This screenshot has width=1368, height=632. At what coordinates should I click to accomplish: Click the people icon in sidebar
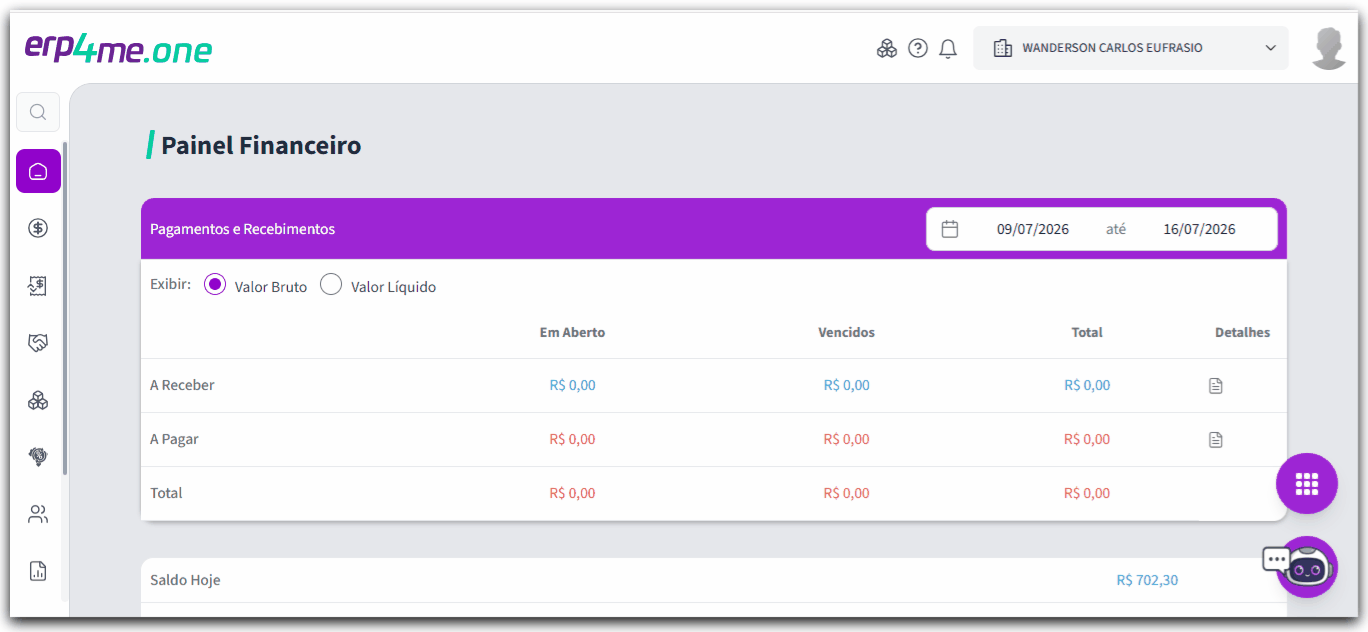coord(38,515)
